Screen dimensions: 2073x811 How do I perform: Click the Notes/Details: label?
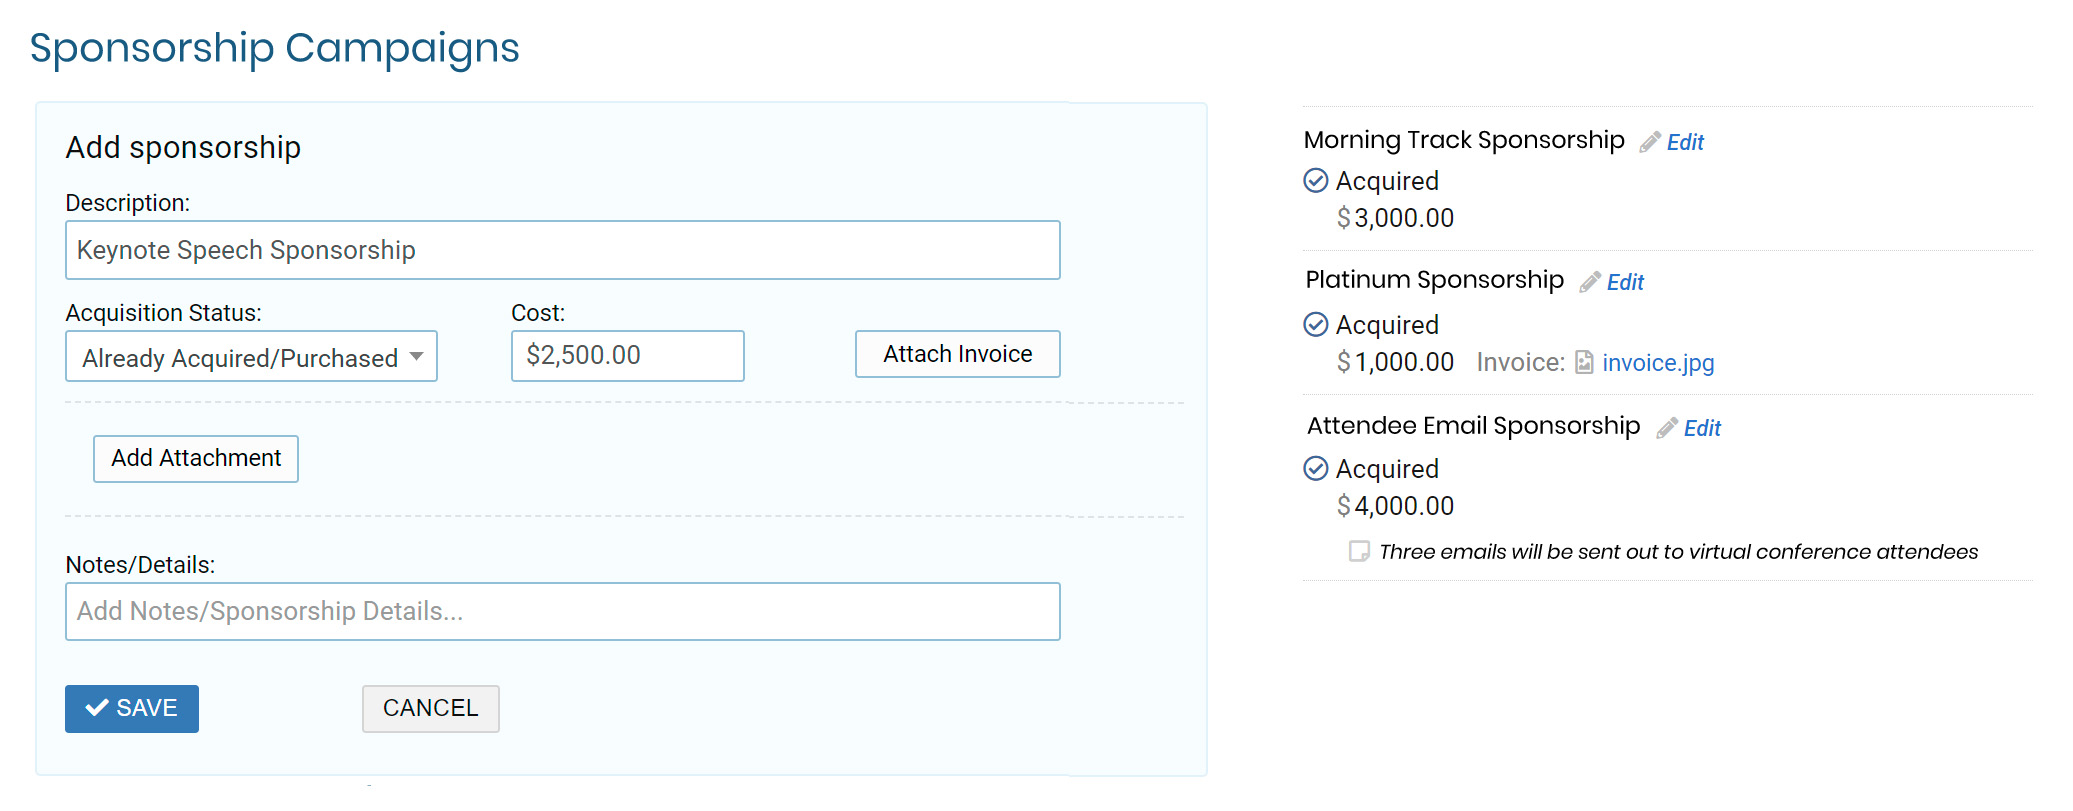[x=140, y=565]
